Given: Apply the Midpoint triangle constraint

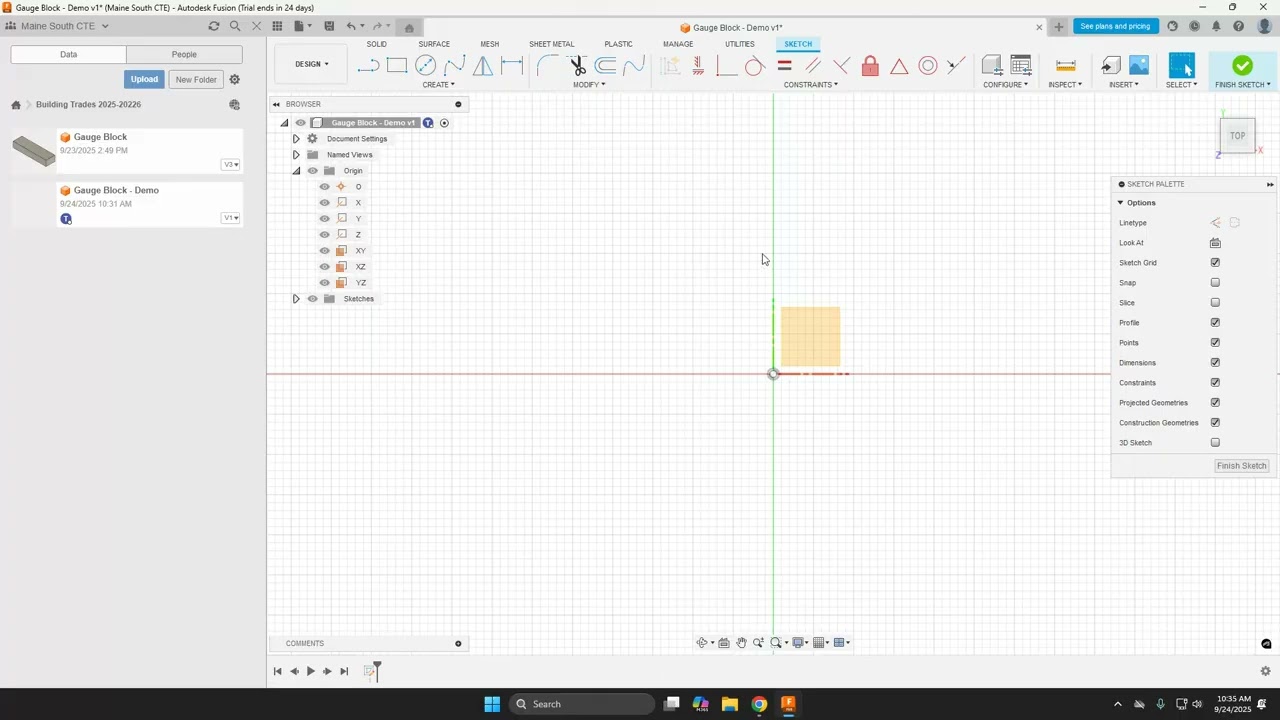Looking at the screenshot, I should pyautogui.click(x=899, y=66).
